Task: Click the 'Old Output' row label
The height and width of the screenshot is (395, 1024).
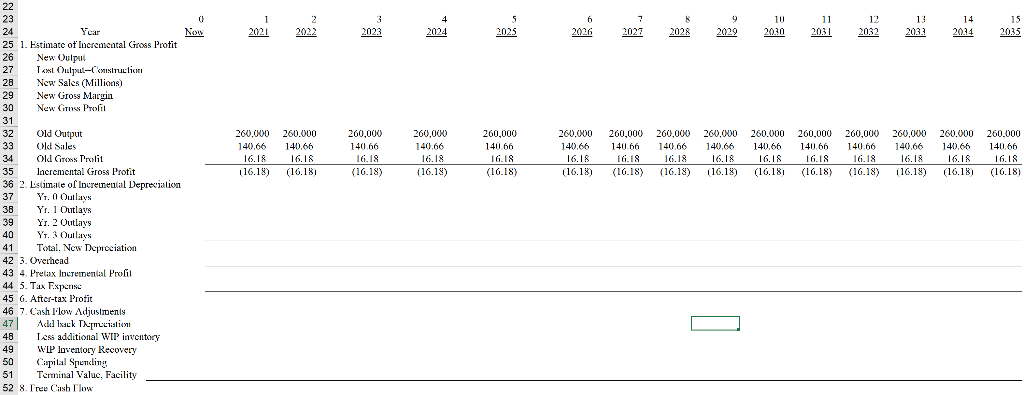Action: point(59,134)
